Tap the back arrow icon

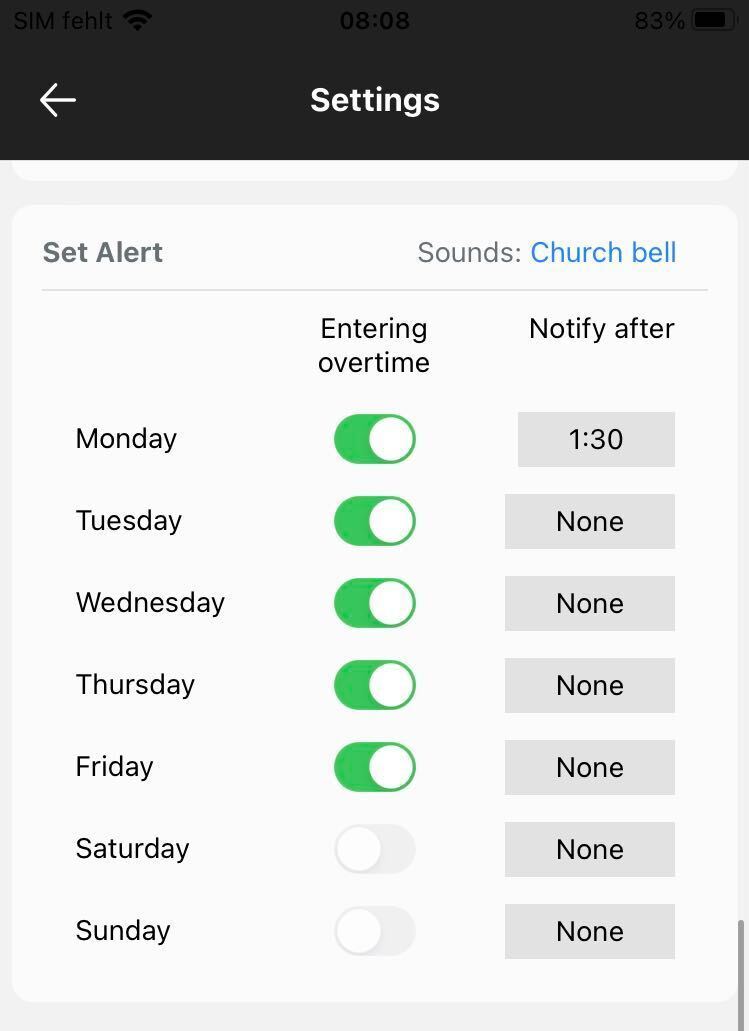(x=58, y=100)
